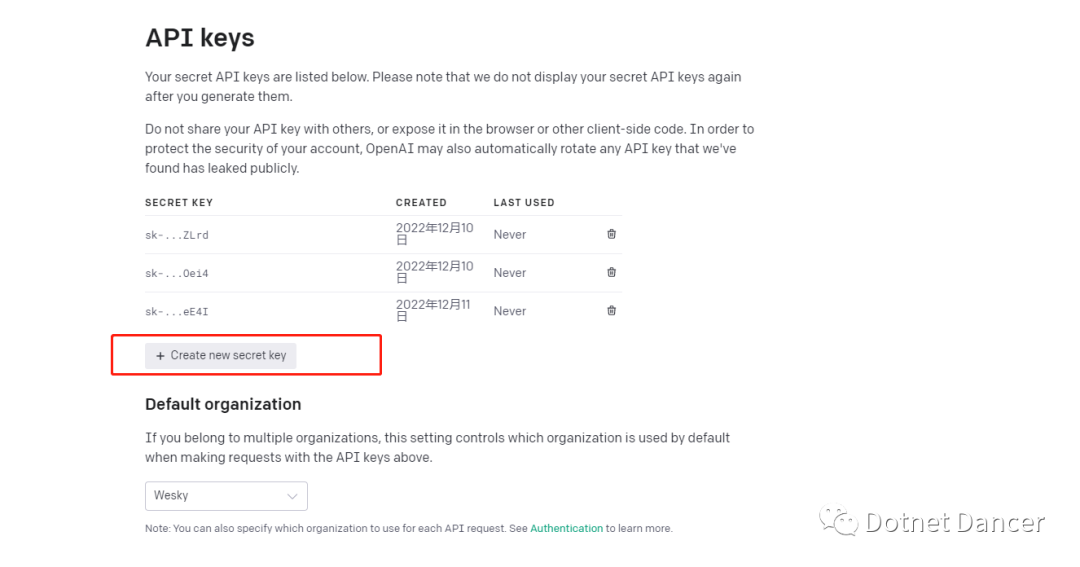This screenshot has width=1080, height=567.
Task: Click Never status for sk-...eE4I key
Action: (509, 311)
